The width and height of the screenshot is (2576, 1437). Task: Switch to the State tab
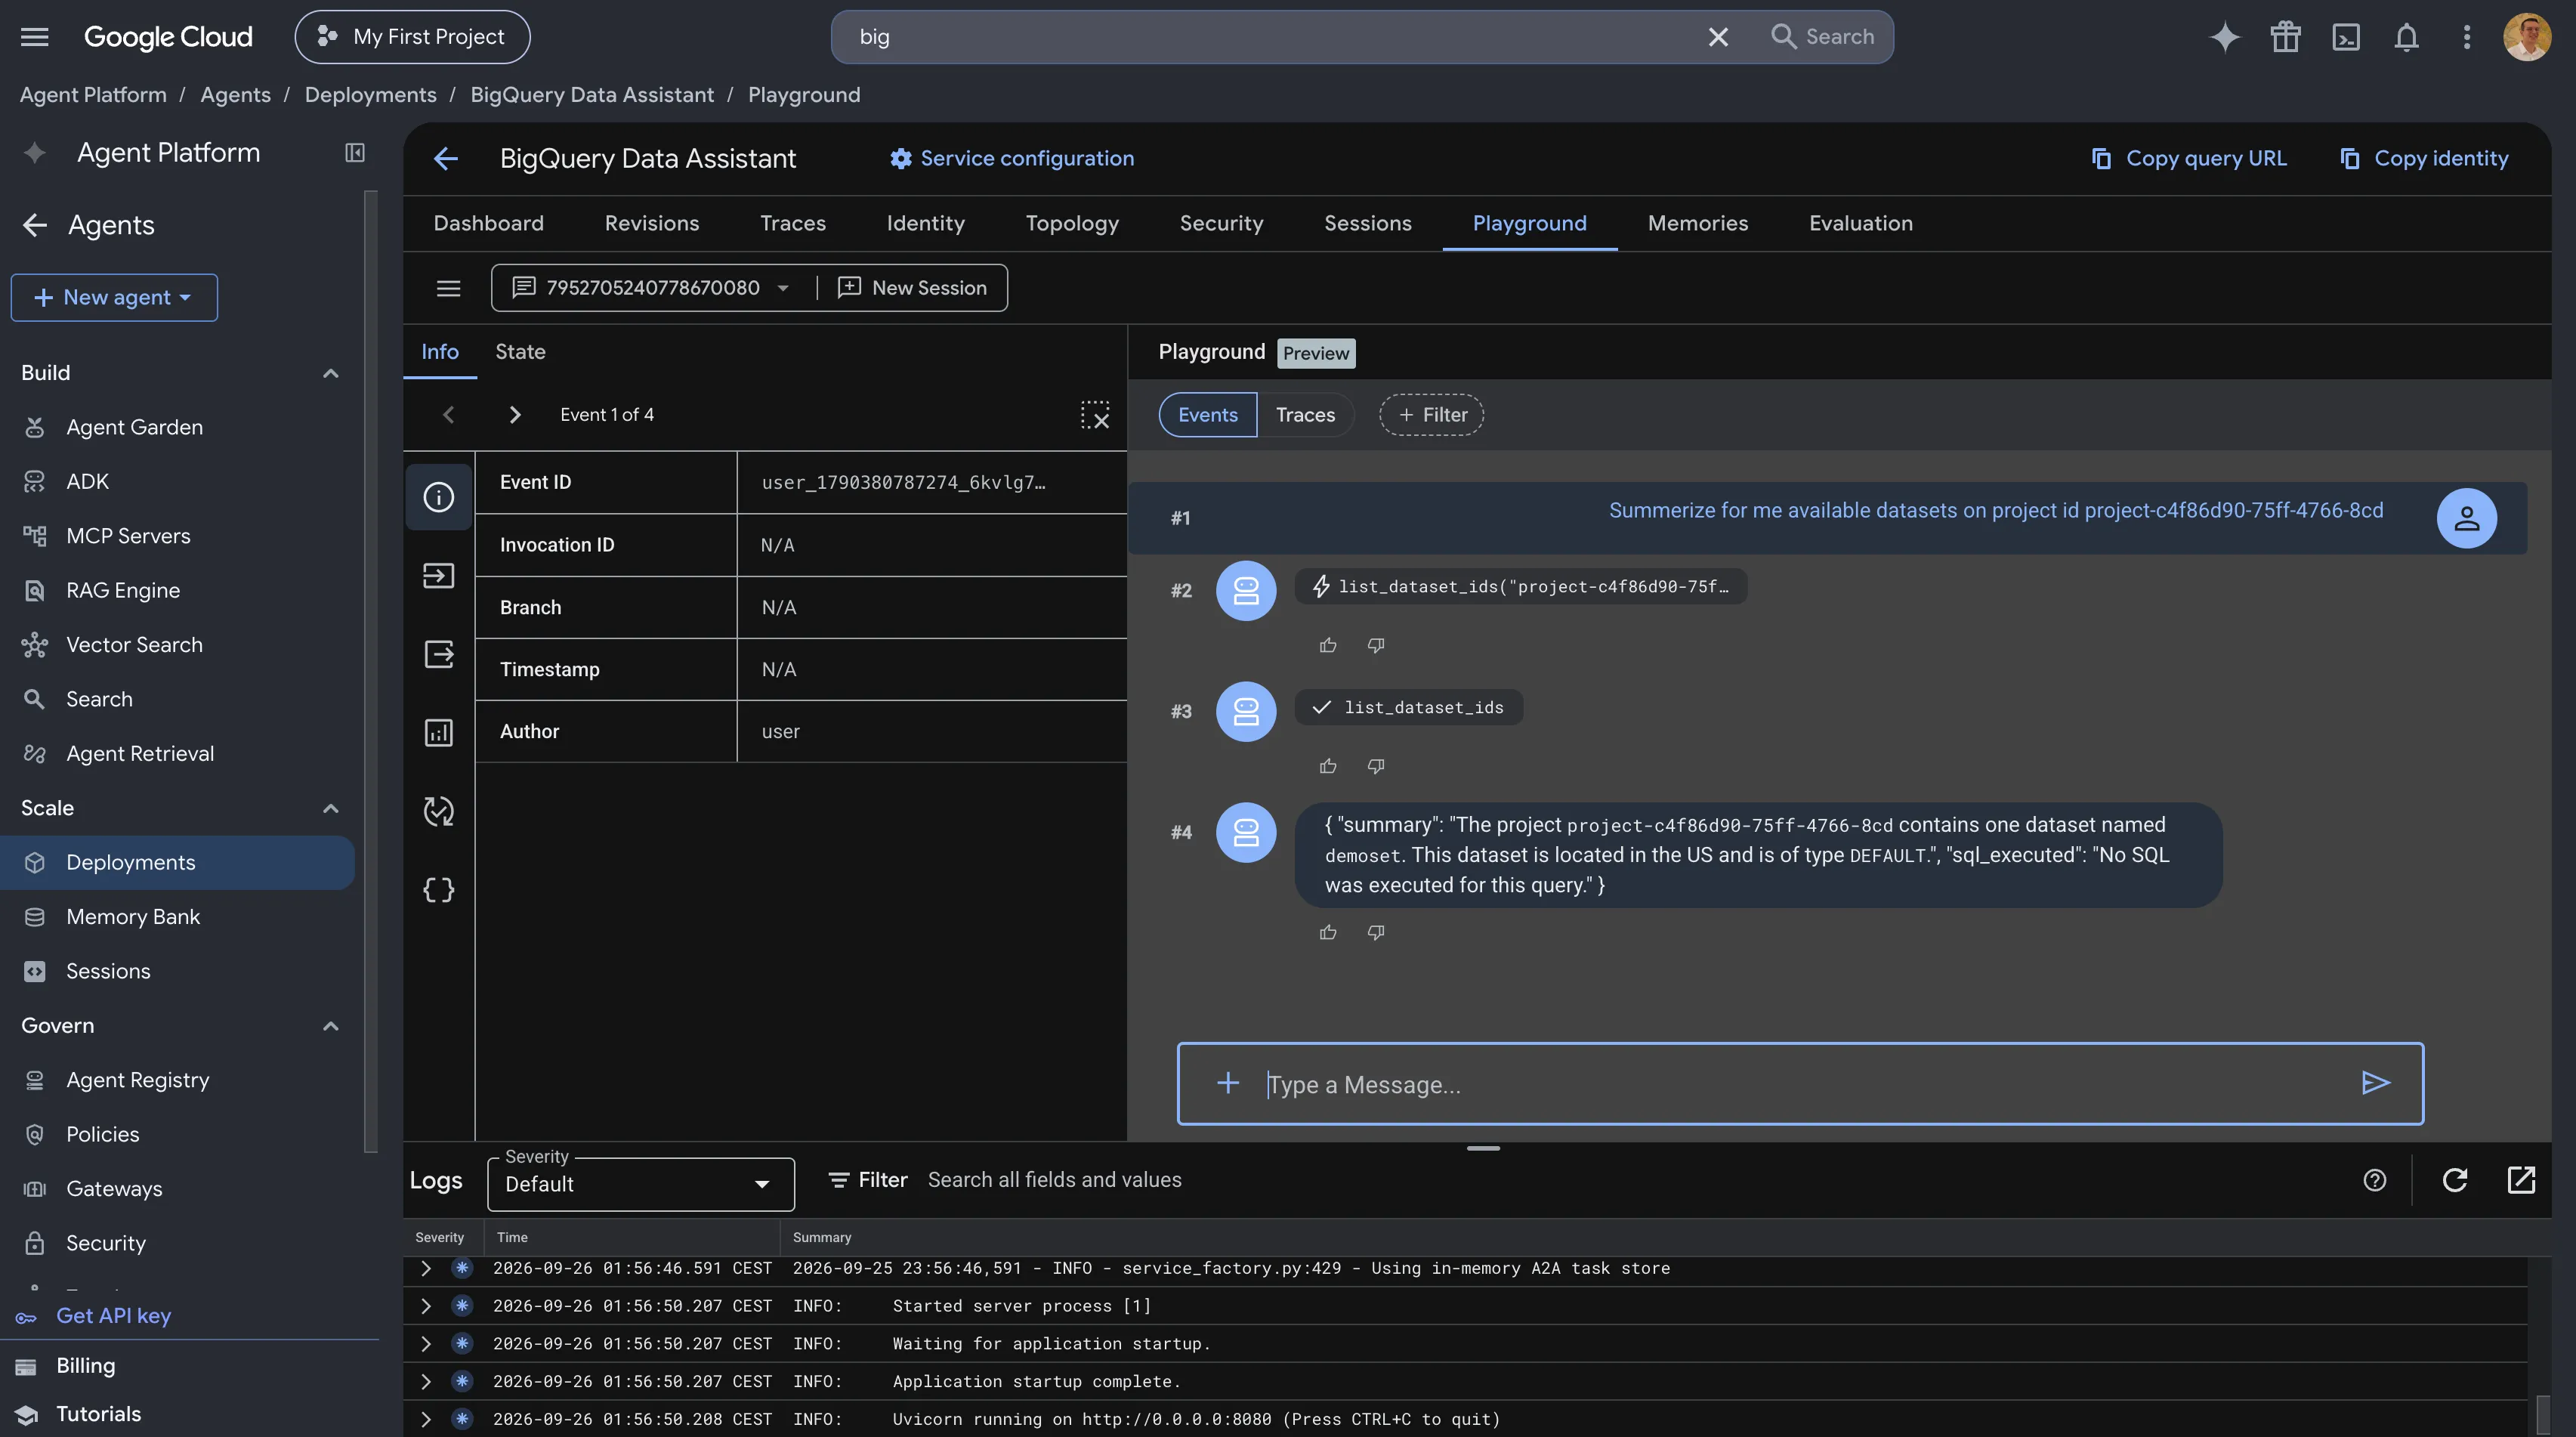pyautogui.click(x=520, y=352)
